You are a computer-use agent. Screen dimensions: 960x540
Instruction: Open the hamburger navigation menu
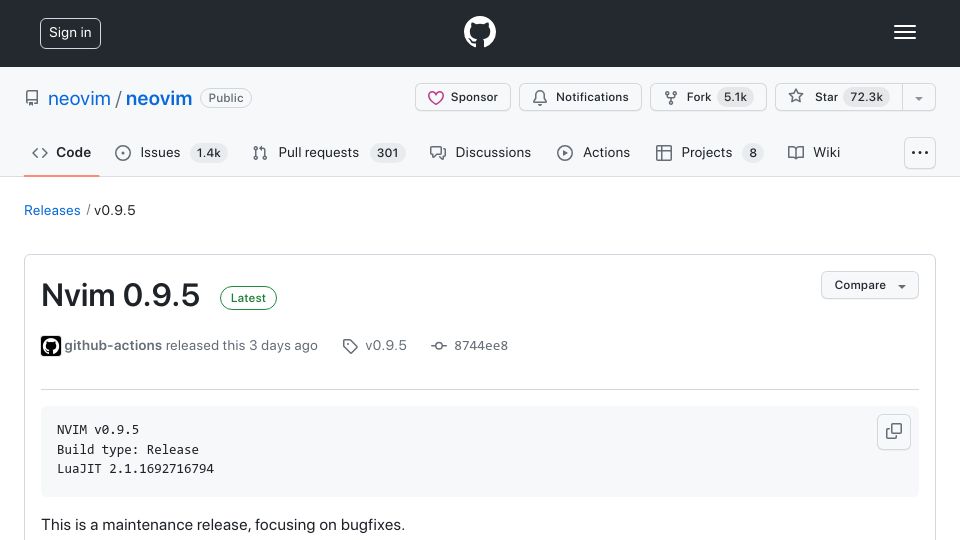pos(904,32)
